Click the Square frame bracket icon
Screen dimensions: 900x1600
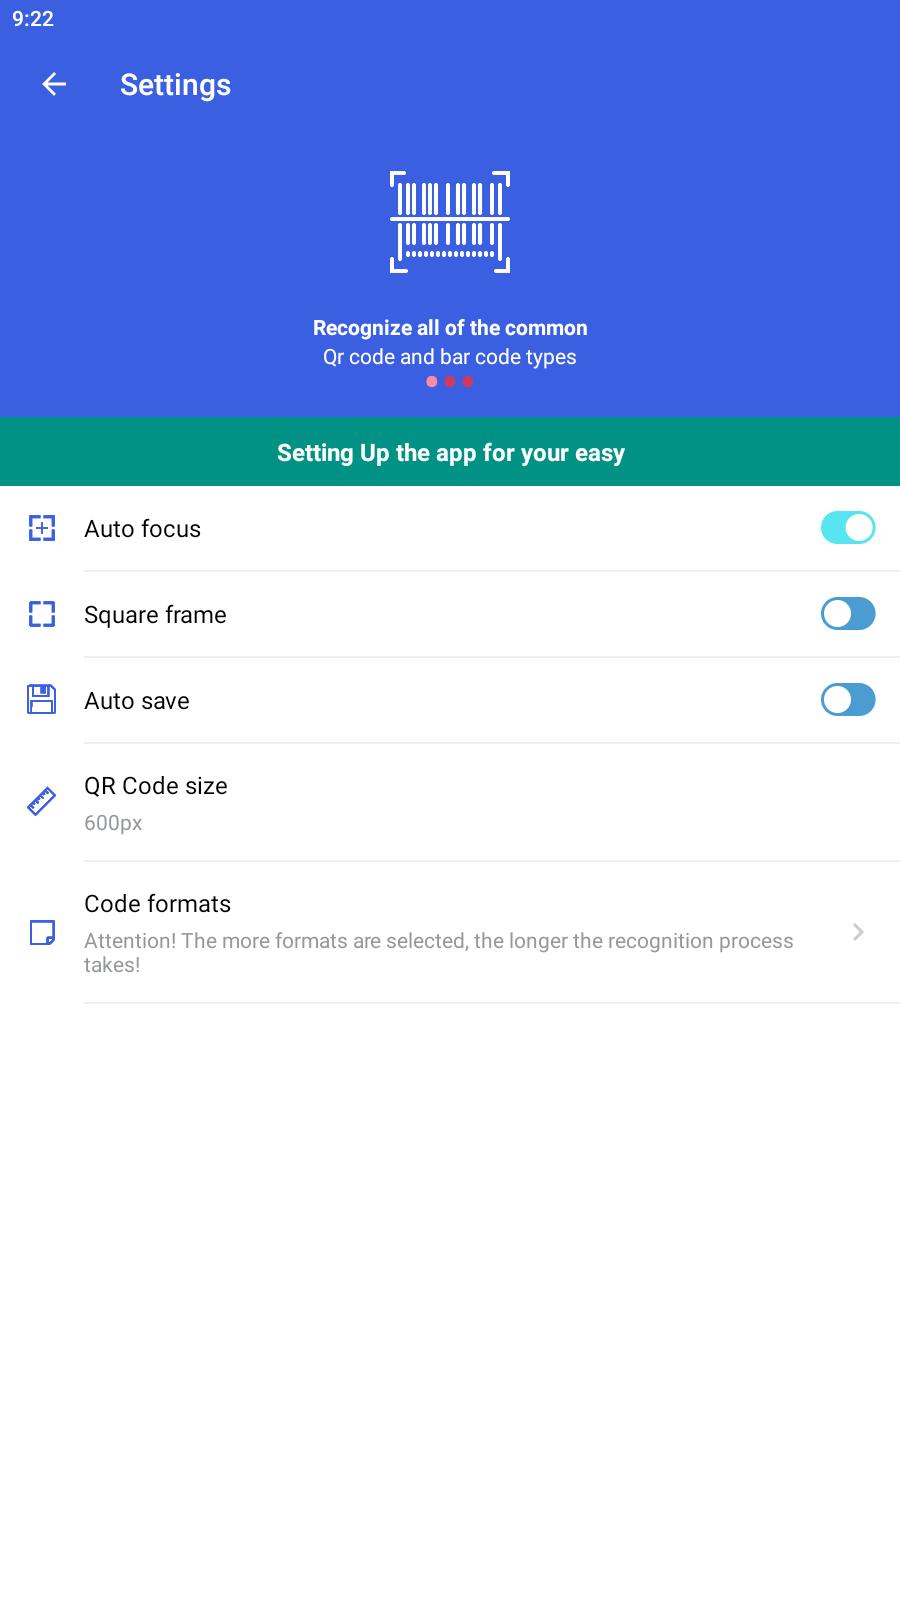pyautogui.click(x=42, y=614)
